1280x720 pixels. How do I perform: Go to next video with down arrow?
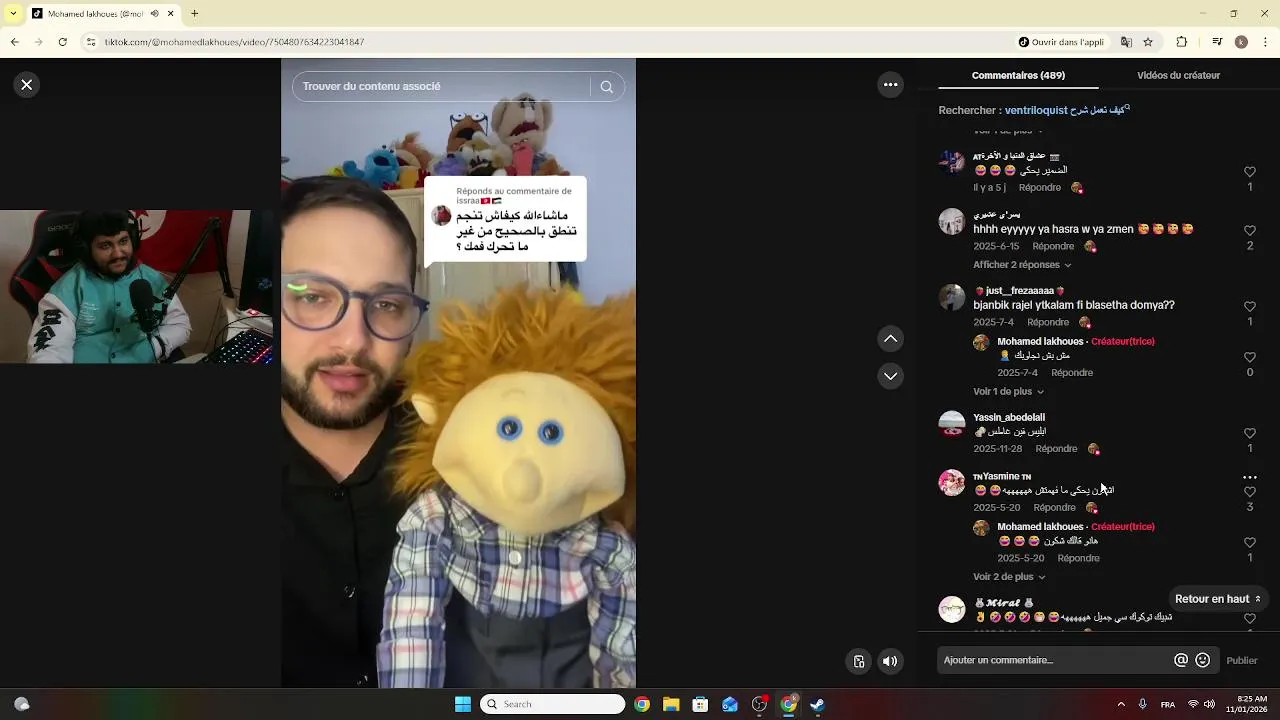click(x=891, y=376)
